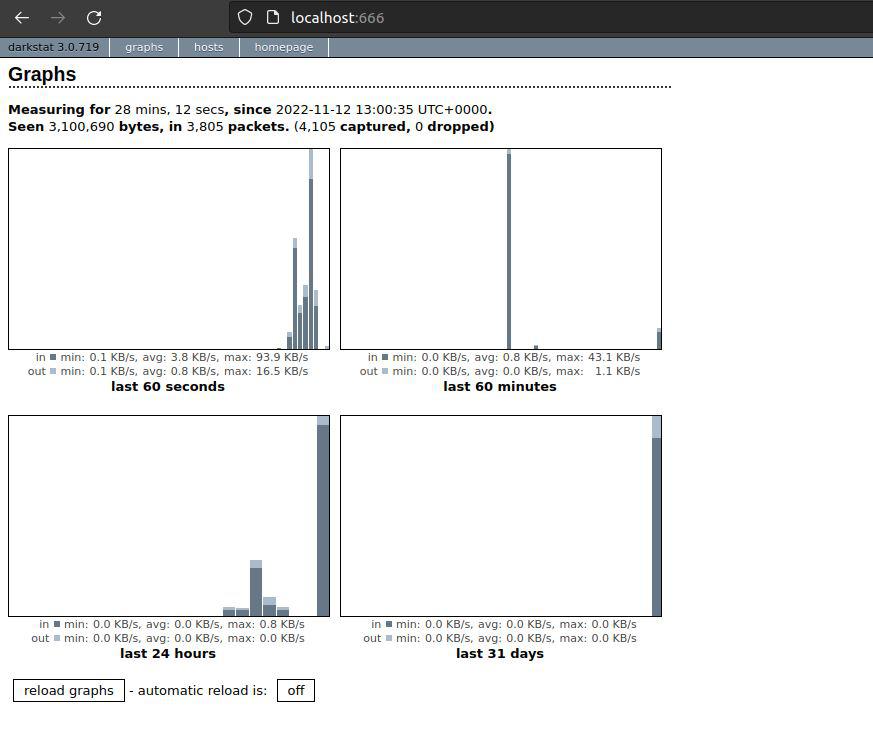Click the 'out' legend swatch under 24 hours
This screenshot has width=873, height=749.
point(56,638)
